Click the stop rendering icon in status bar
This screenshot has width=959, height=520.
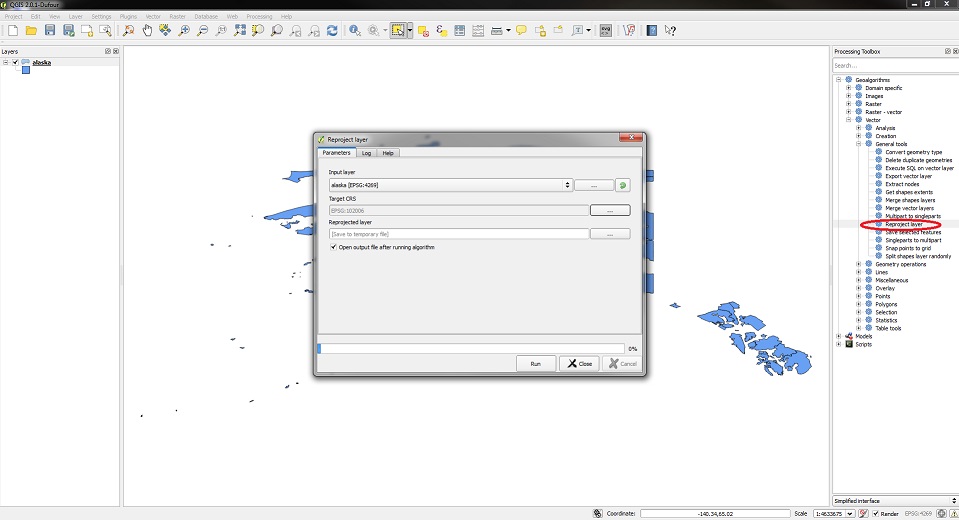[863, 513]
